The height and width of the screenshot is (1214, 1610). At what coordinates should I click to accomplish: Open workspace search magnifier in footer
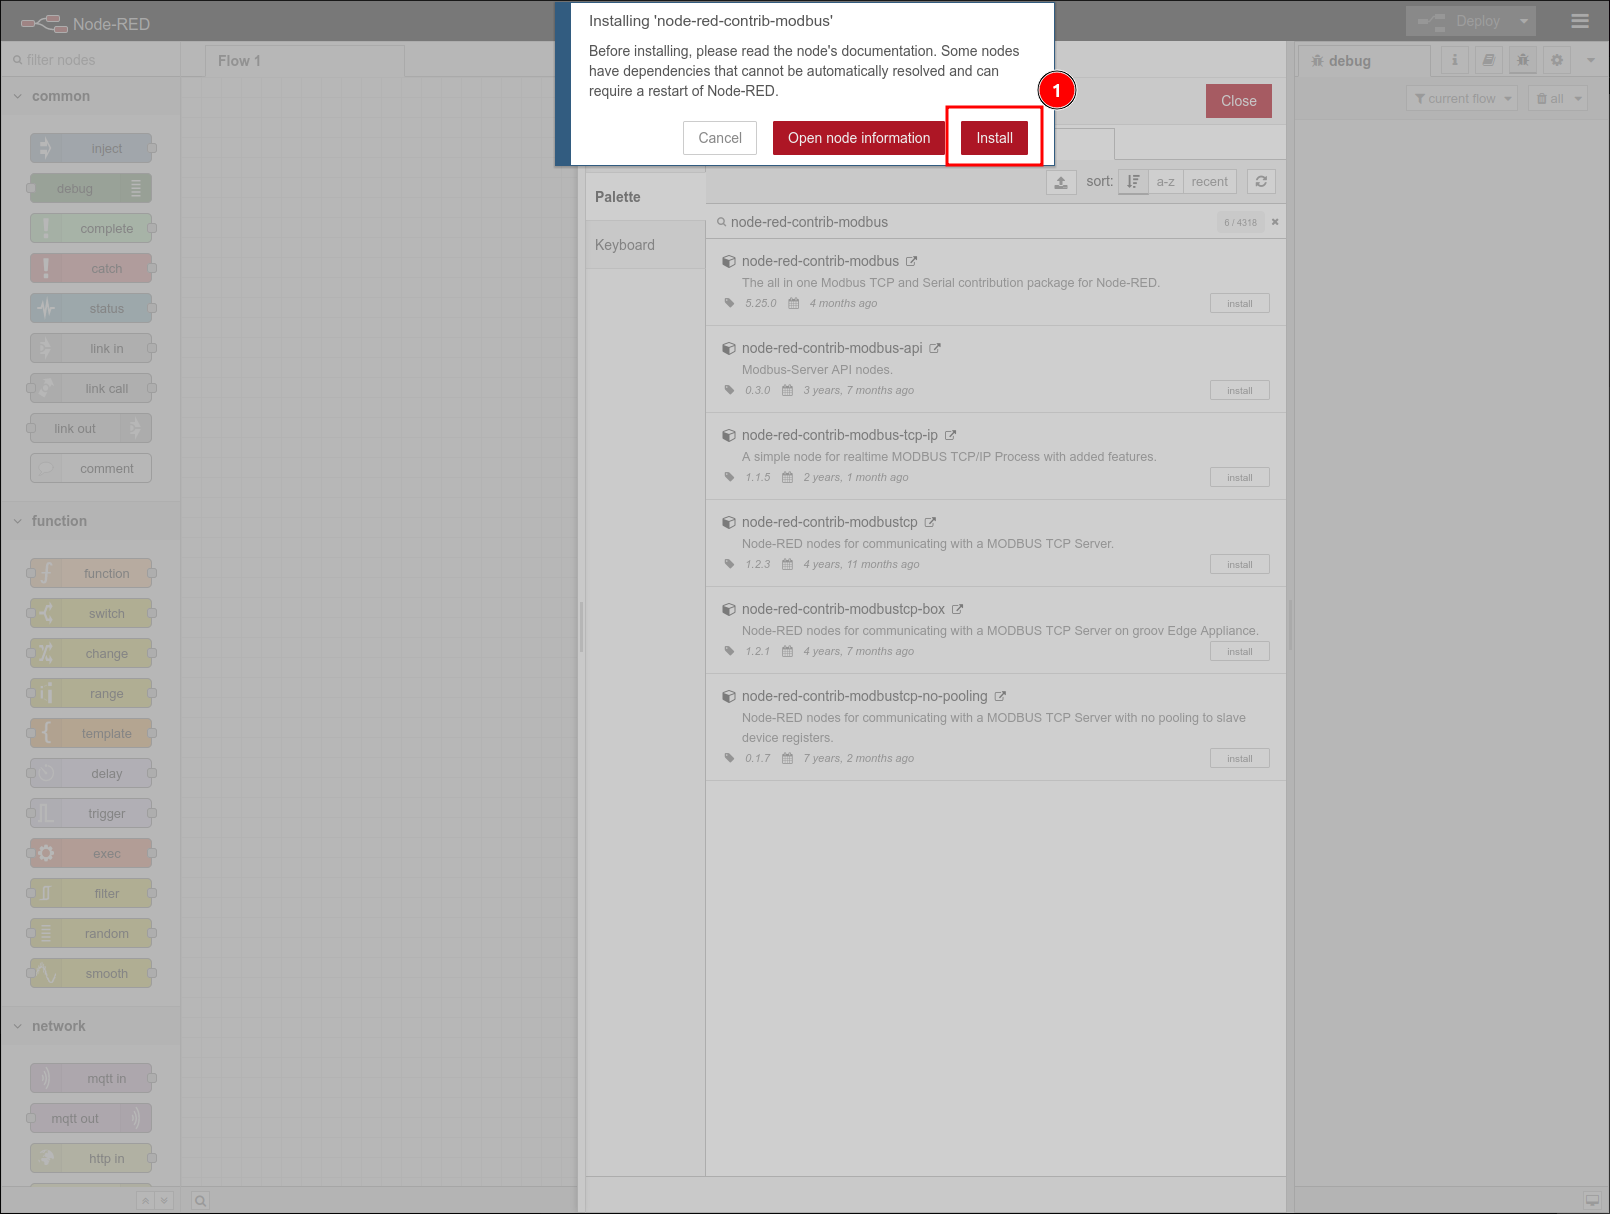[x=200, y=1200]
